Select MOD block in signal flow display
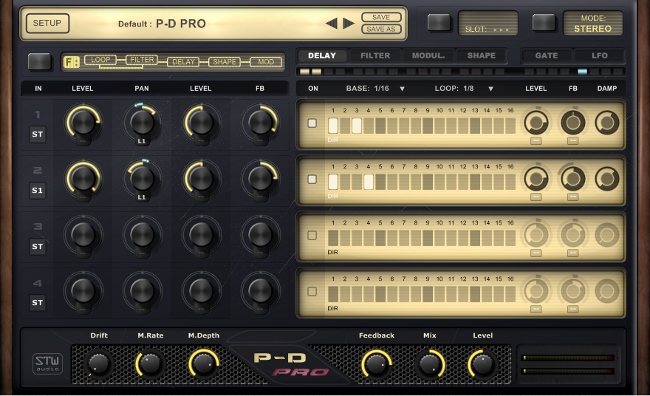650x396 pixels. pos(266,62)
